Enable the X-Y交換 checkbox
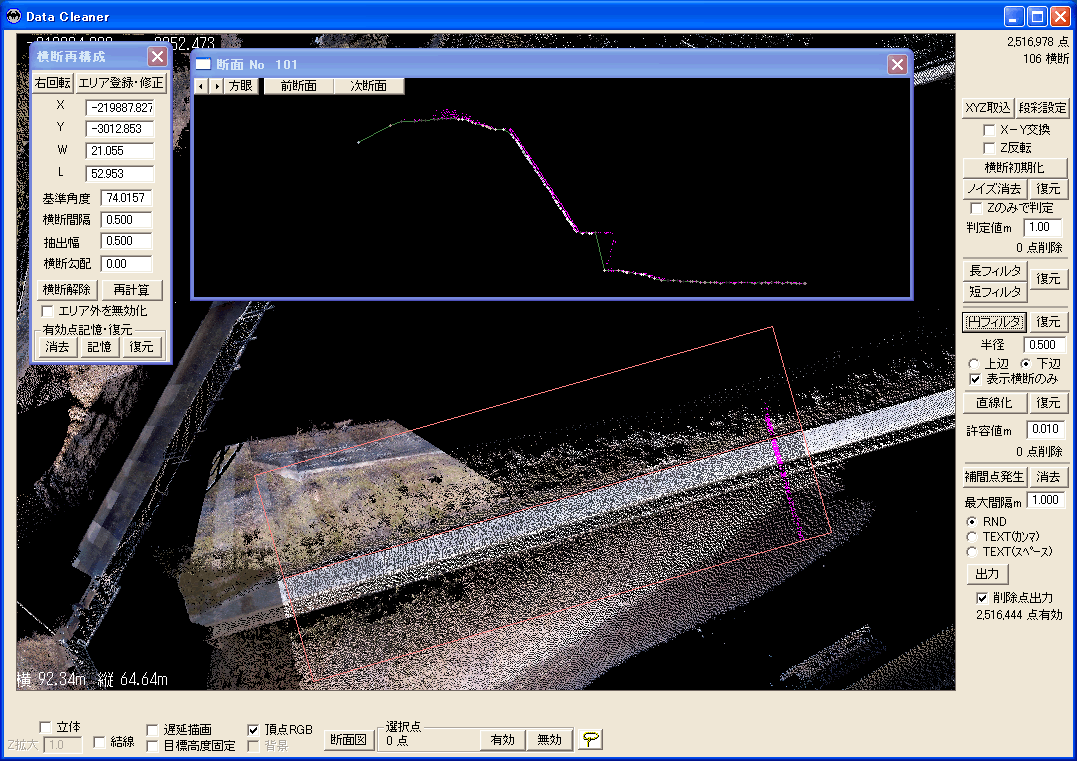1077x761 pixels. click(989, 130)
